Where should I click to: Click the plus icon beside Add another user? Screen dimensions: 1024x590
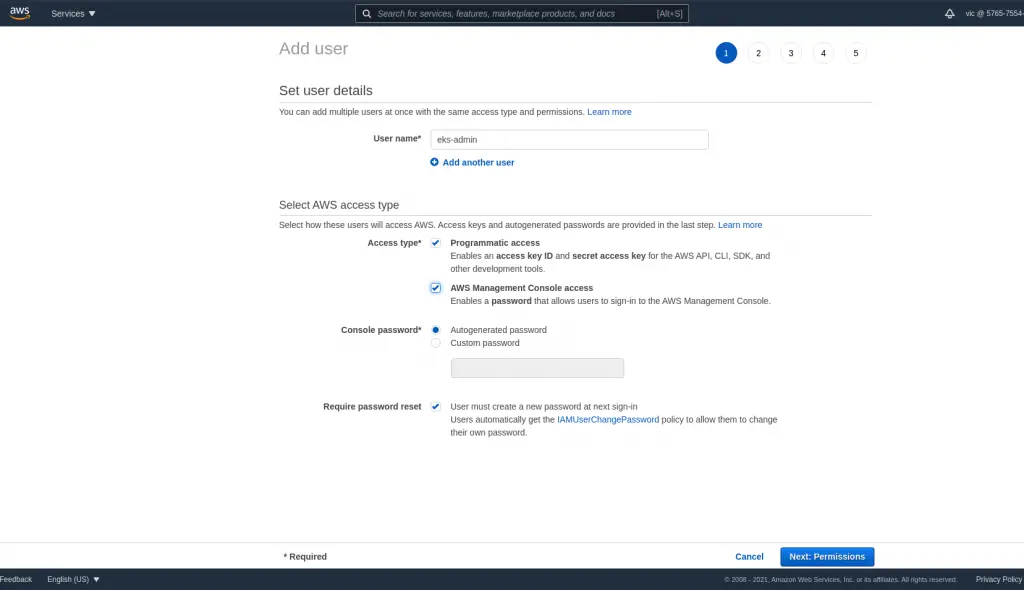pos(434,162)
